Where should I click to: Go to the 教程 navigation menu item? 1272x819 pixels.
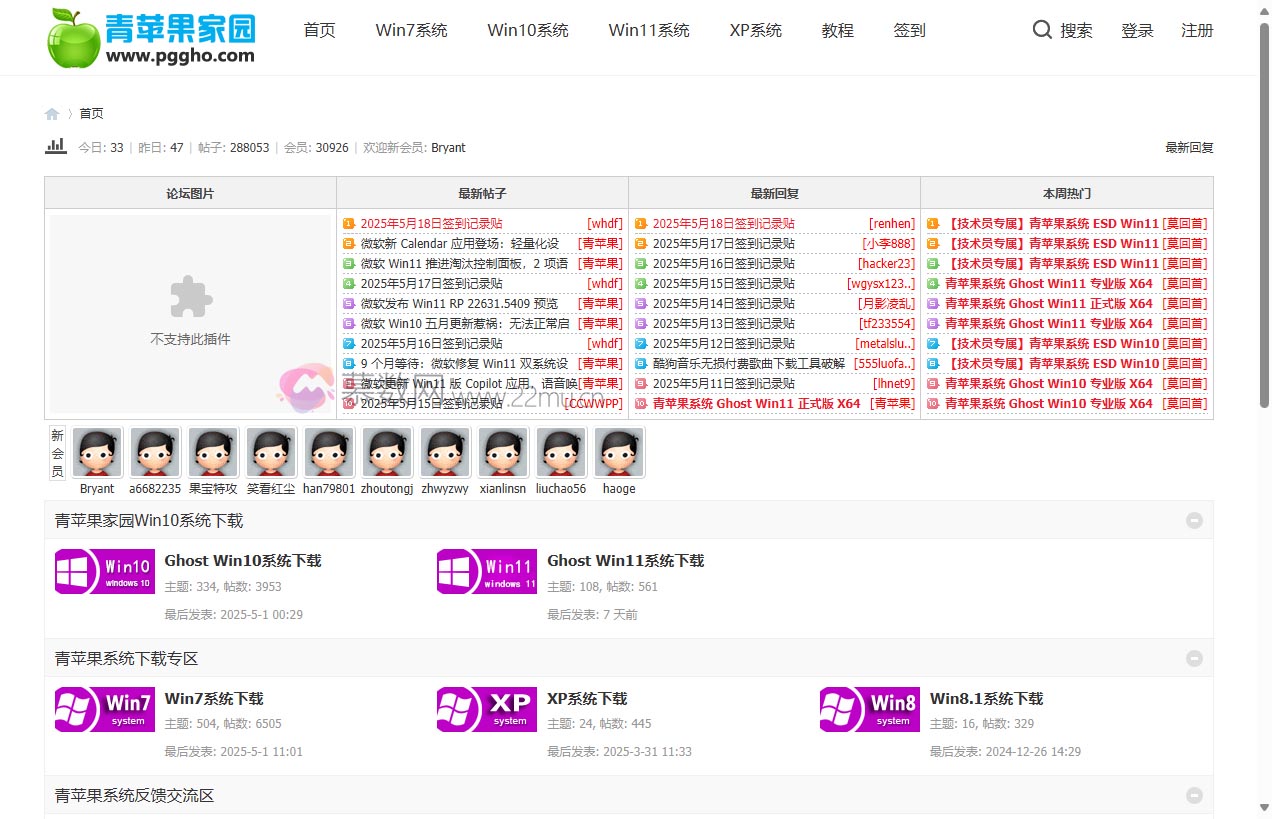tap(837, 30)
